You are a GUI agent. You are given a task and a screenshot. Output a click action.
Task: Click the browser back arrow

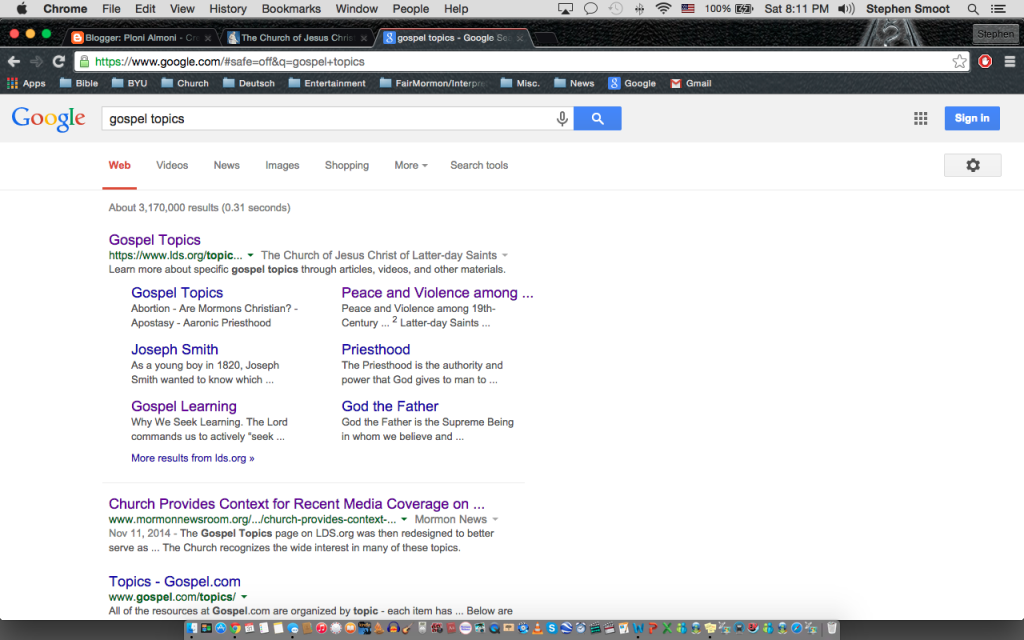14,61
